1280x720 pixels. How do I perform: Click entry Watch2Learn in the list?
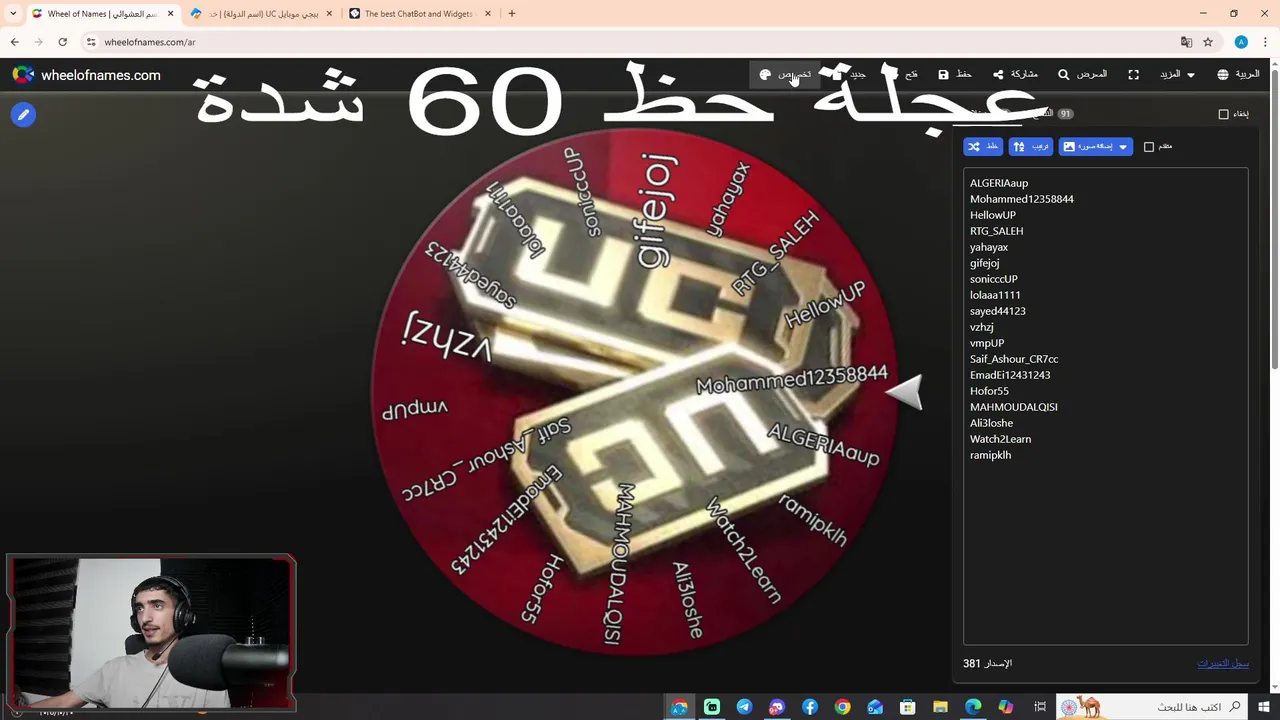pos(1000,439)
